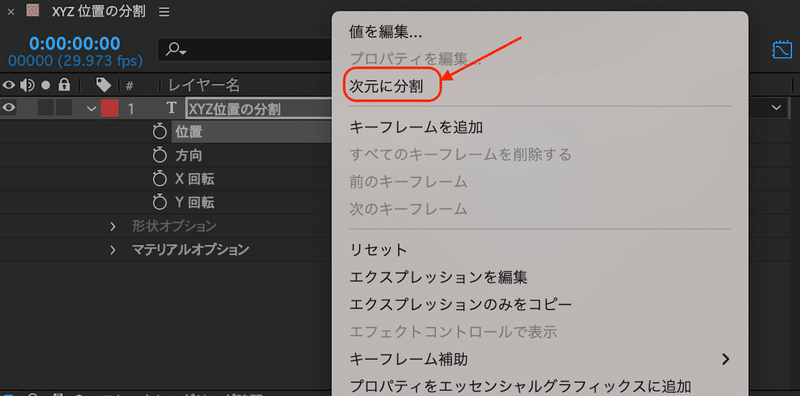Click the layer number 1
Viewport: 800px width, 396px height.
(132, 109)
